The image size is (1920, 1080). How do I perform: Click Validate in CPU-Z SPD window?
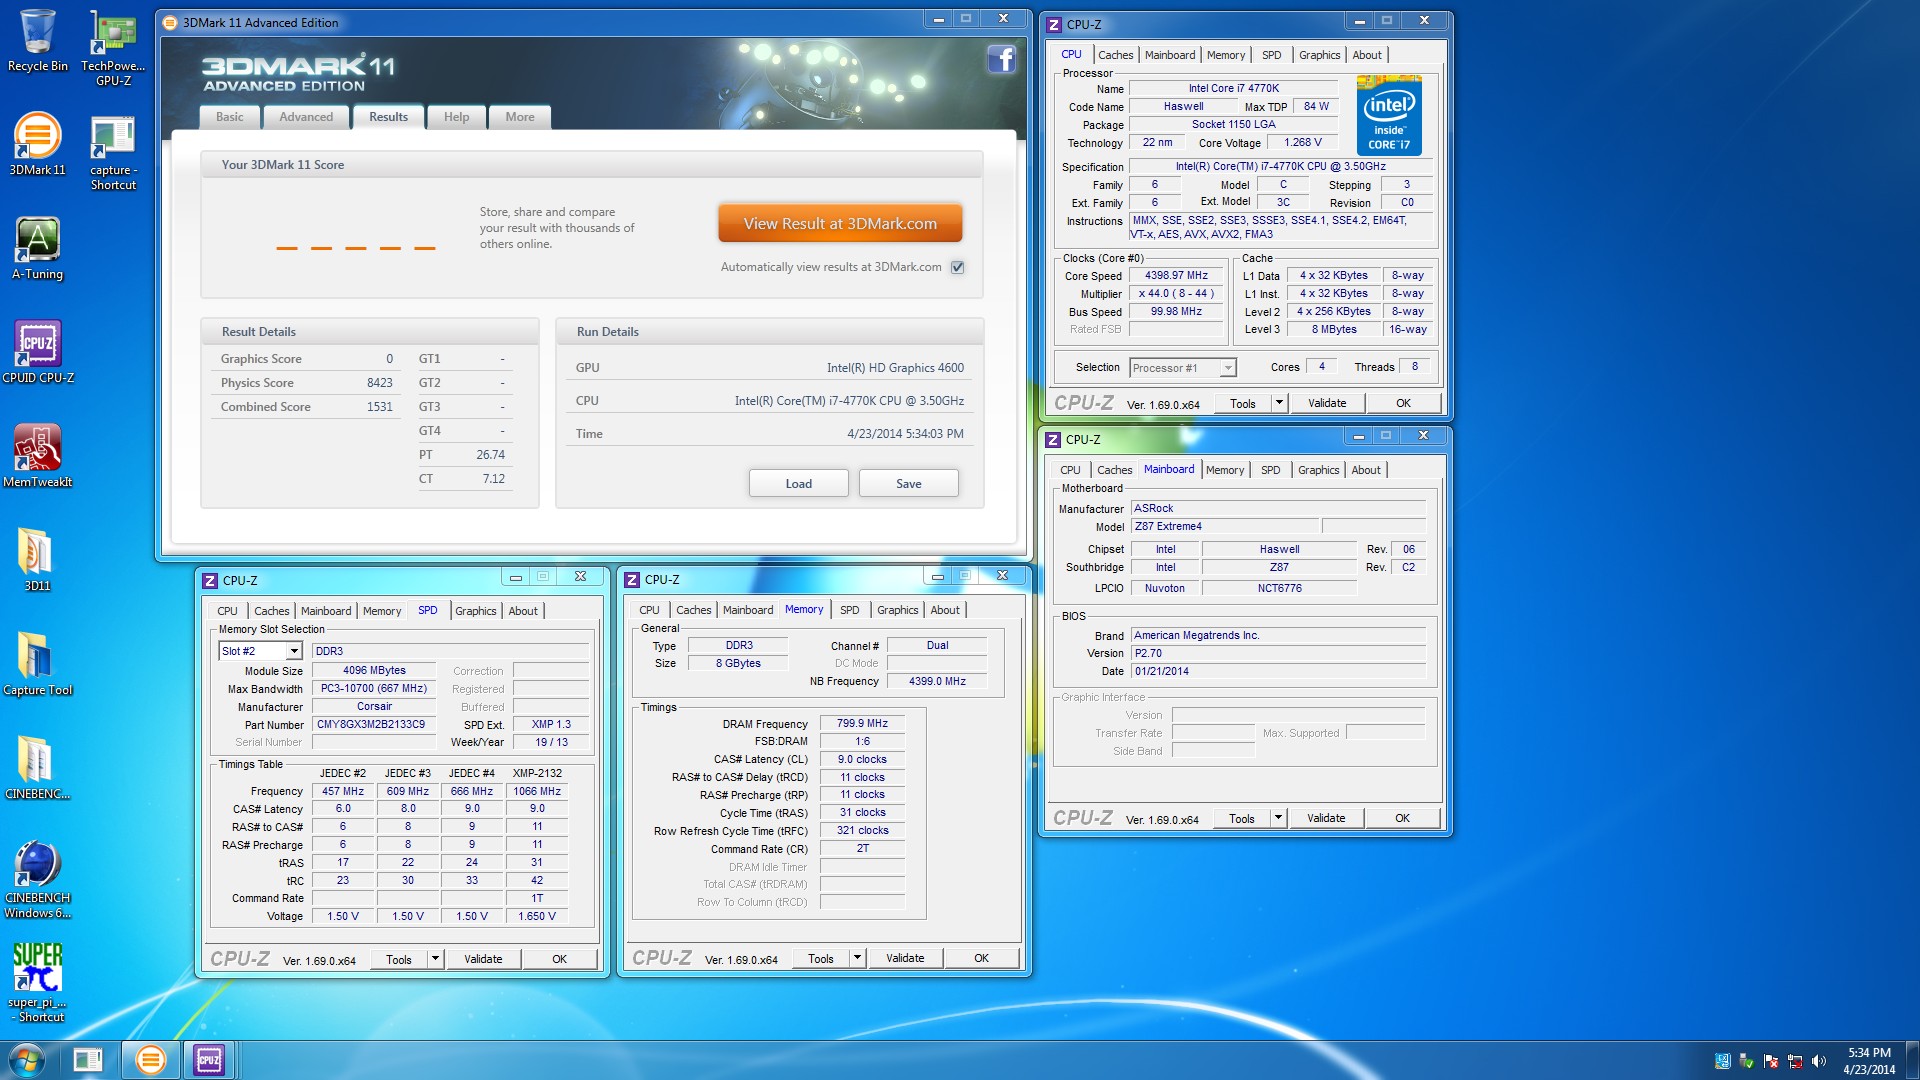click(483, 959)
